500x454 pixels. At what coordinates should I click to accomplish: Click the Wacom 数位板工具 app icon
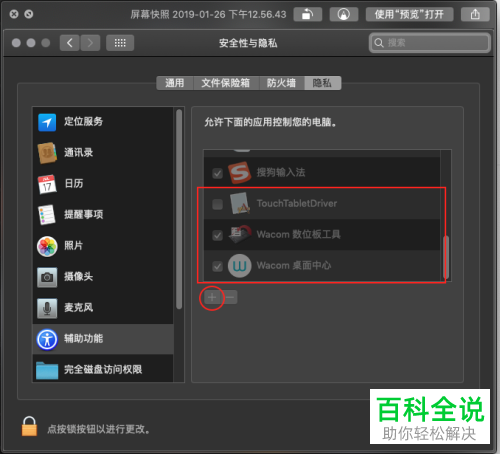coord(240,234)
